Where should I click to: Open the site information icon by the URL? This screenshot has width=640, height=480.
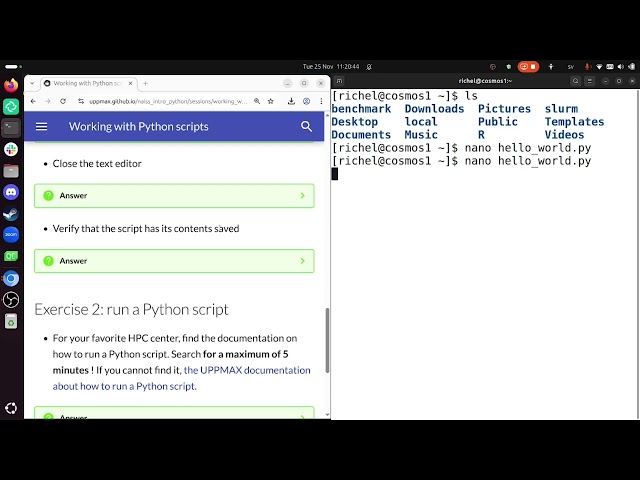81,101
